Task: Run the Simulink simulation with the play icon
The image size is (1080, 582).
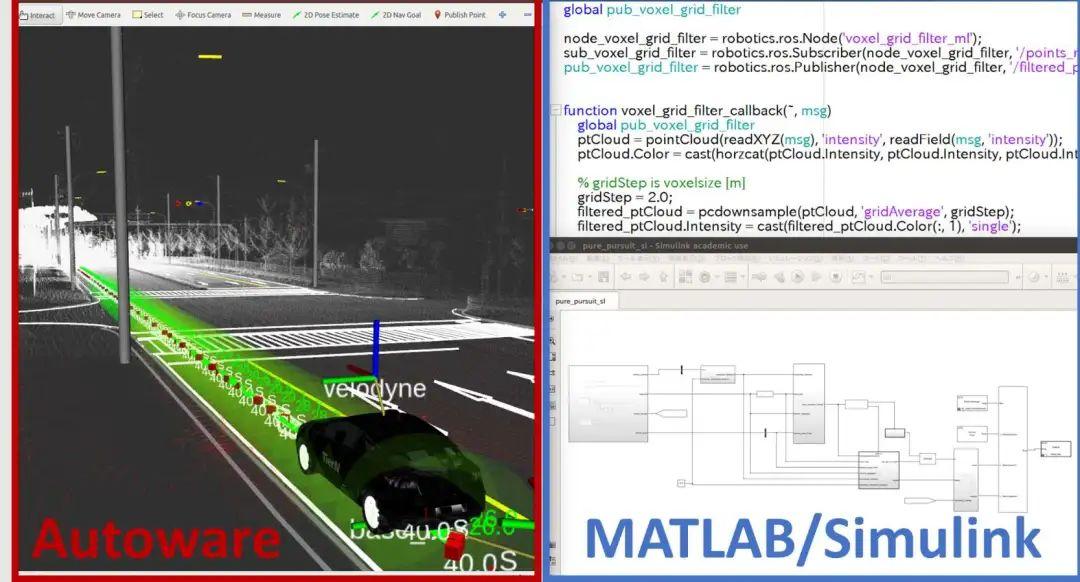Action: coord(797,278)
